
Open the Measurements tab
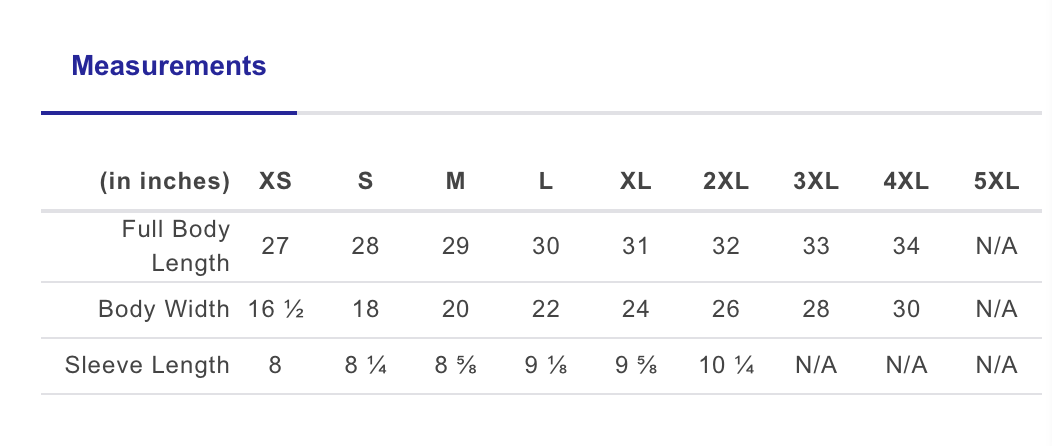pos(168,66)
